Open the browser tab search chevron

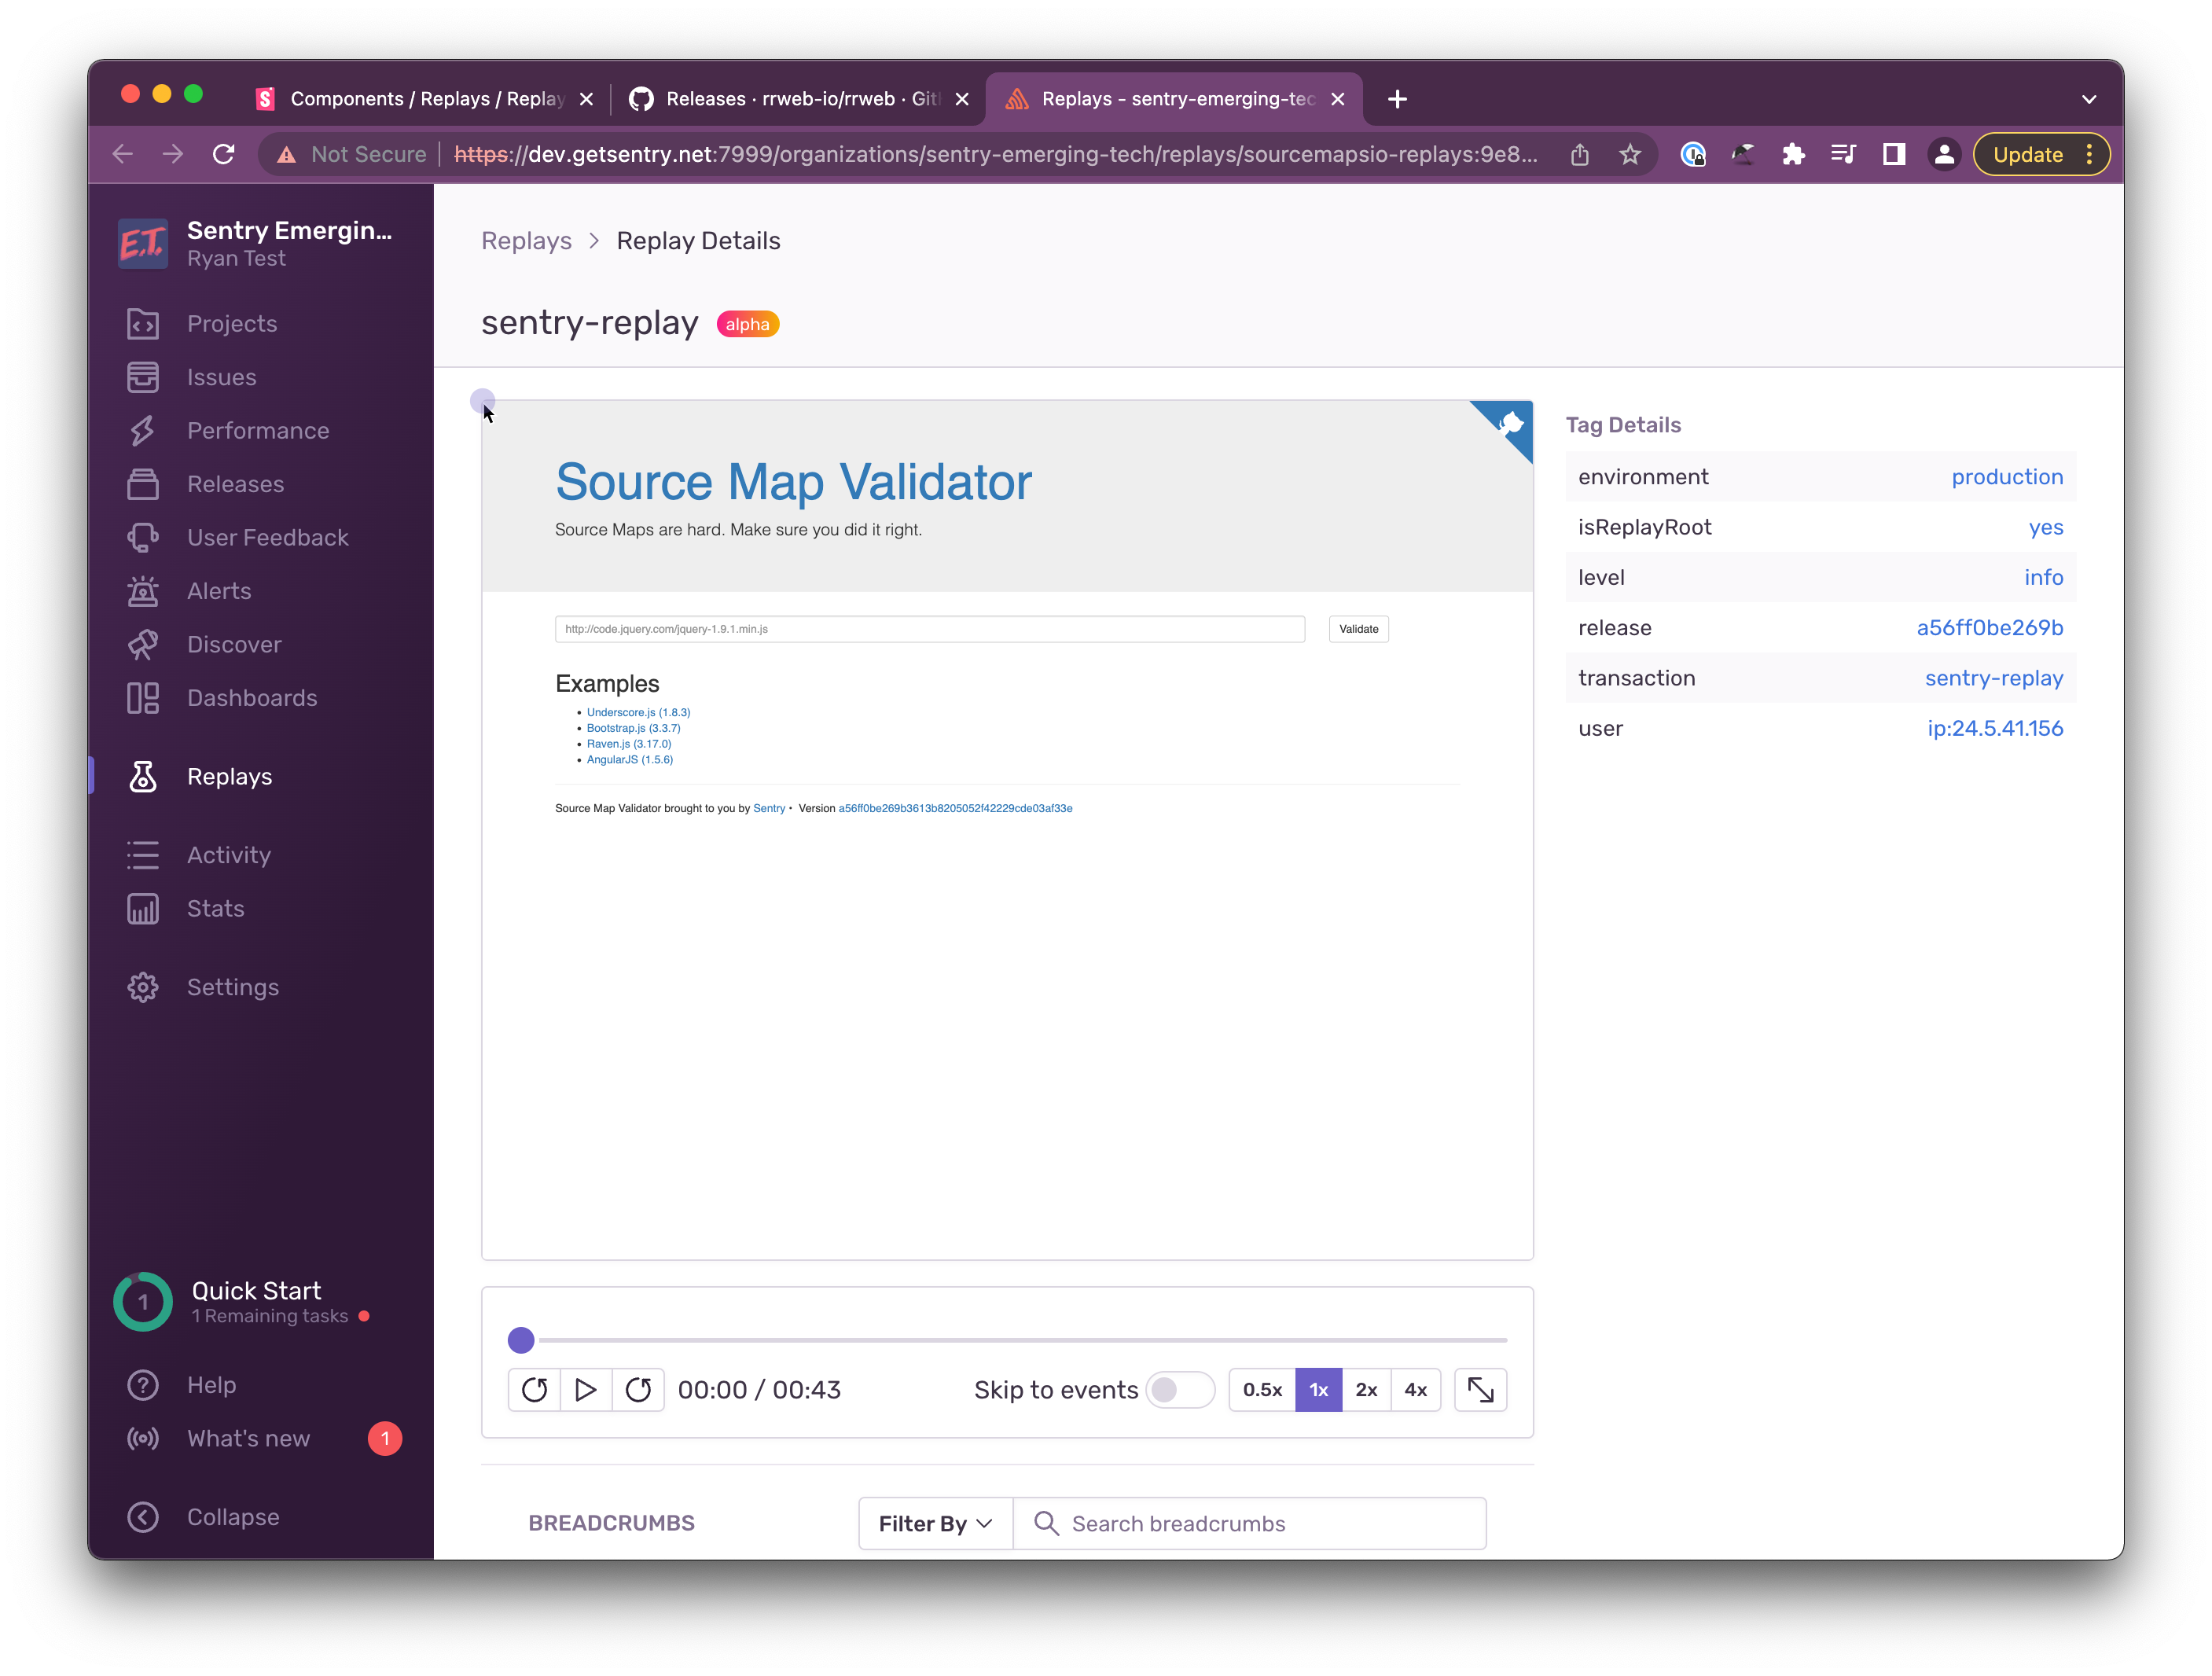tap(2089, 98)
